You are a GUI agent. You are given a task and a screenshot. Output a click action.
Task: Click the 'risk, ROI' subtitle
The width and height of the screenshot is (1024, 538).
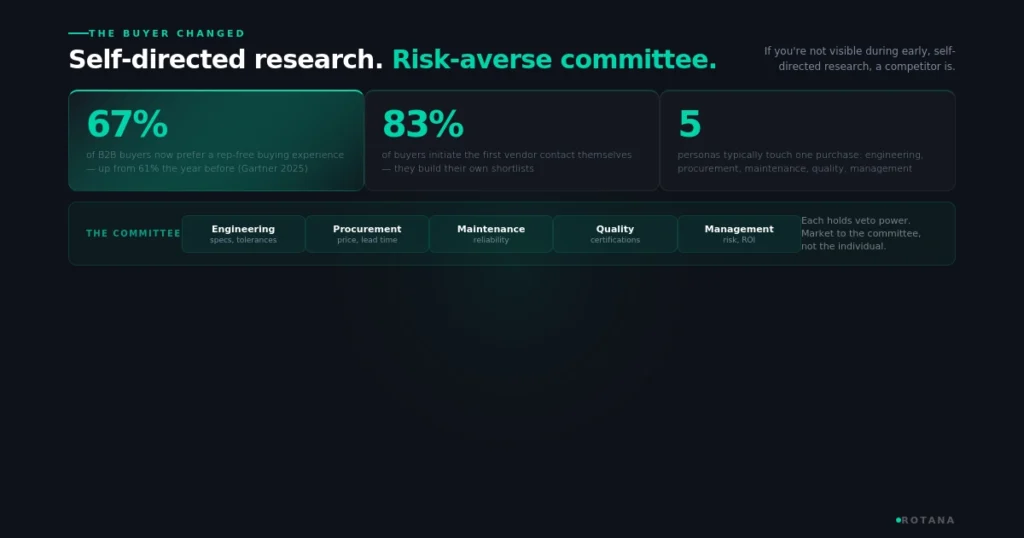[739, 240]
